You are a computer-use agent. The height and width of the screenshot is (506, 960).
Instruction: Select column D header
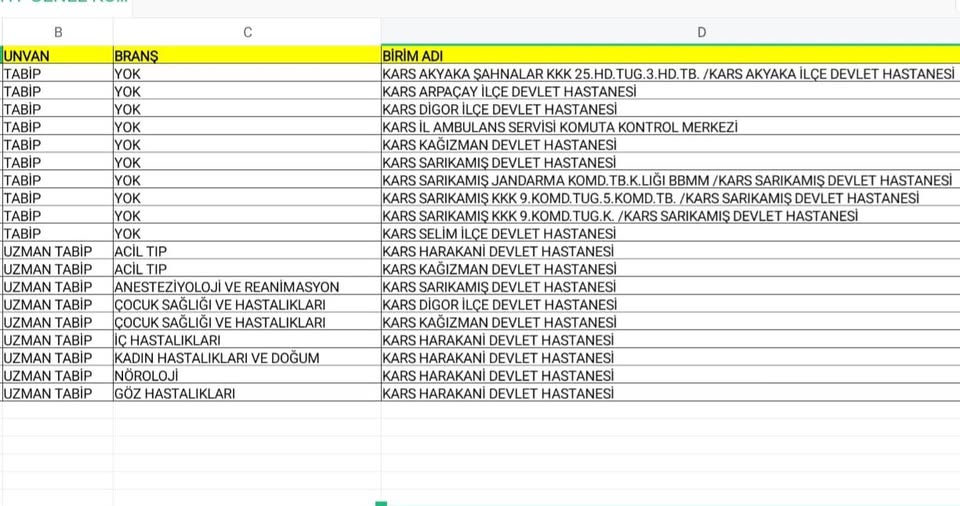click(670, 32)
